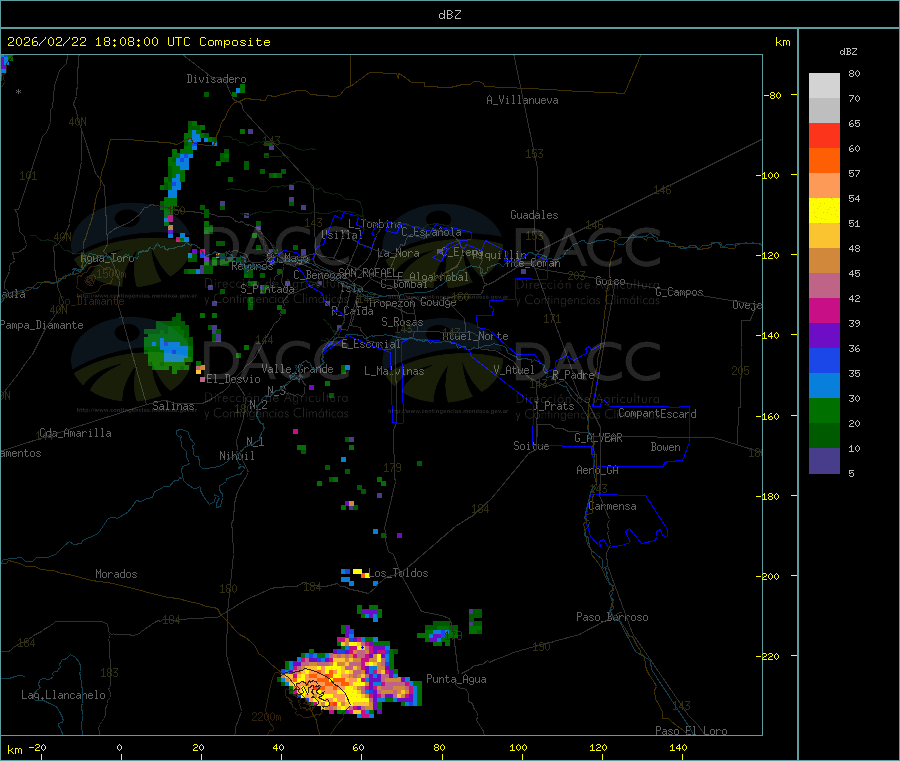
Task: Click the El_Desvio location label
Action: click(x=233, y=379)
